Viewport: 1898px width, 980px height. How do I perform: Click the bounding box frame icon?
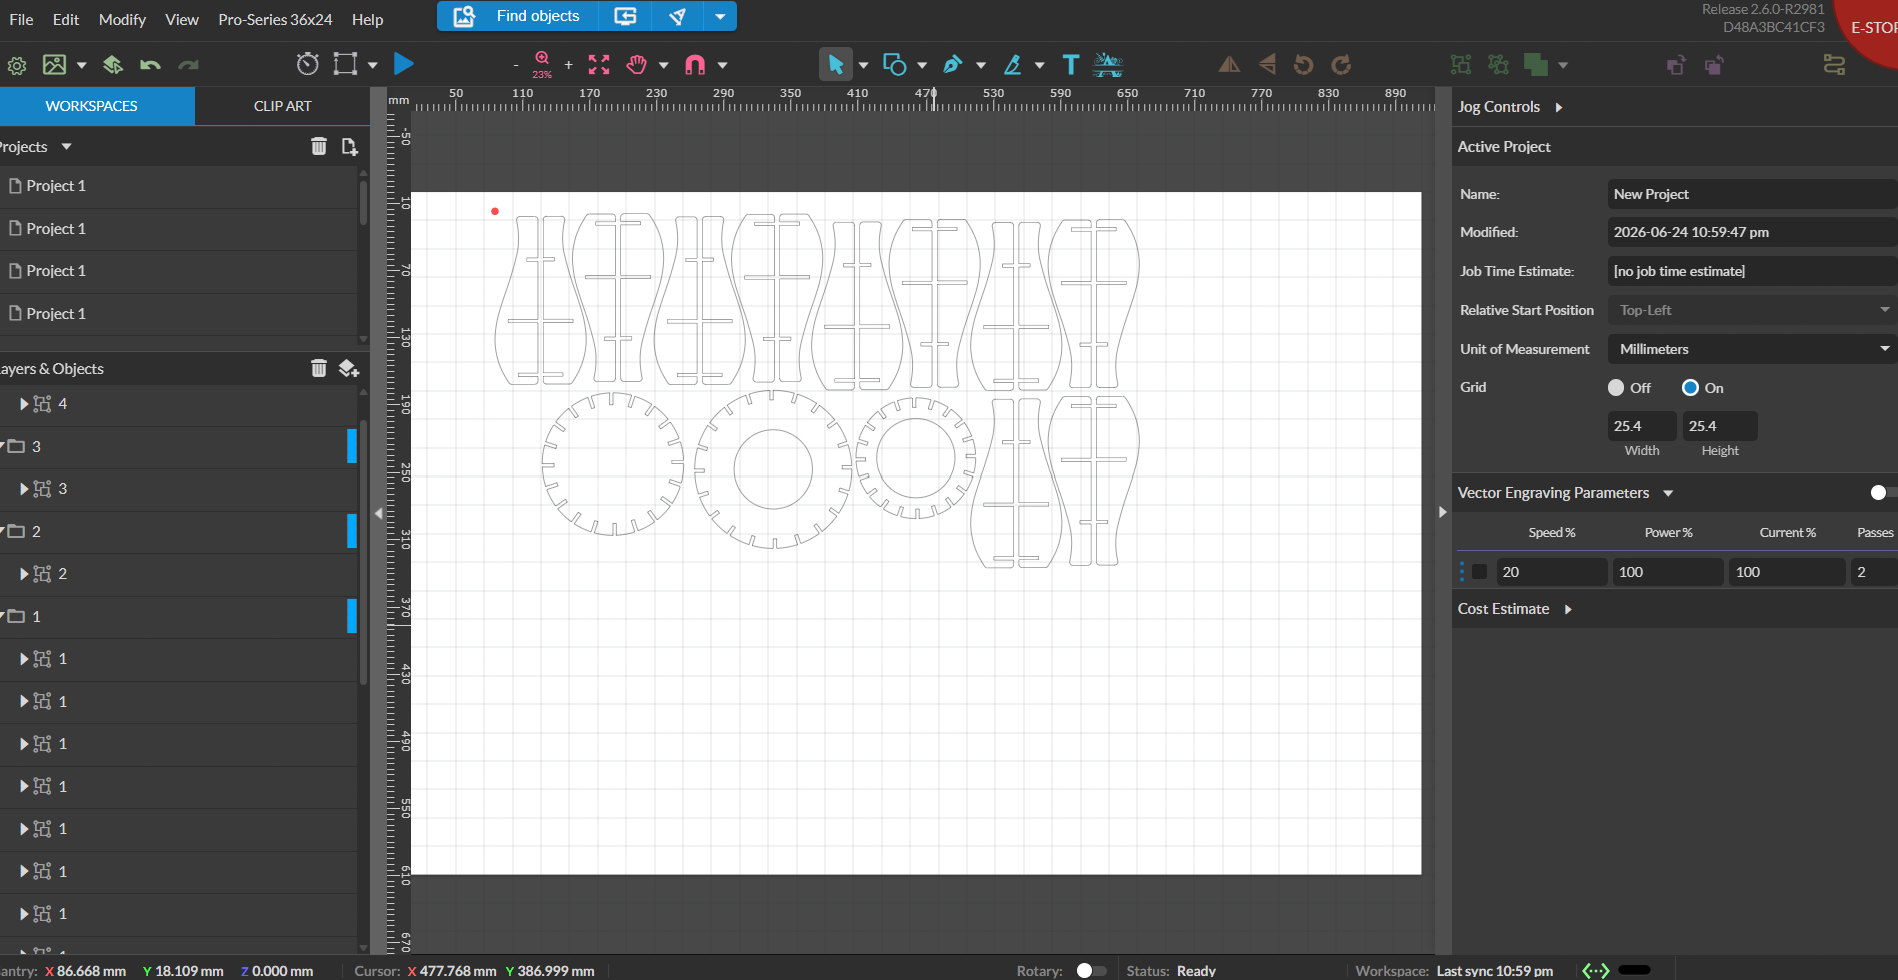point(345,65)
